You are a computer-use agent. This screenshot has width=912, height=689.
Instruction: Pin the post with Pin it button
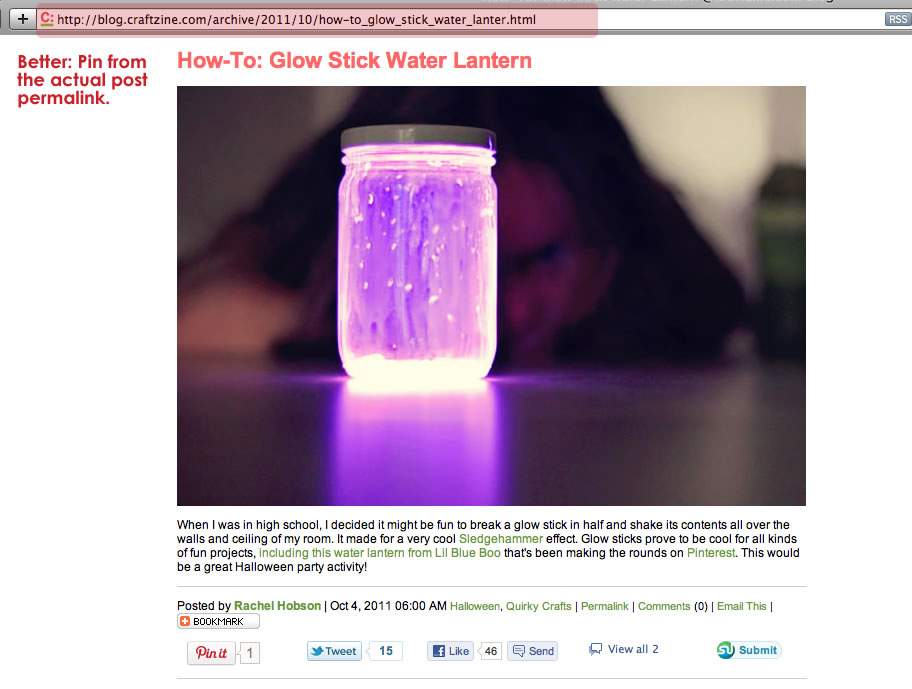(x=211, y=652)
